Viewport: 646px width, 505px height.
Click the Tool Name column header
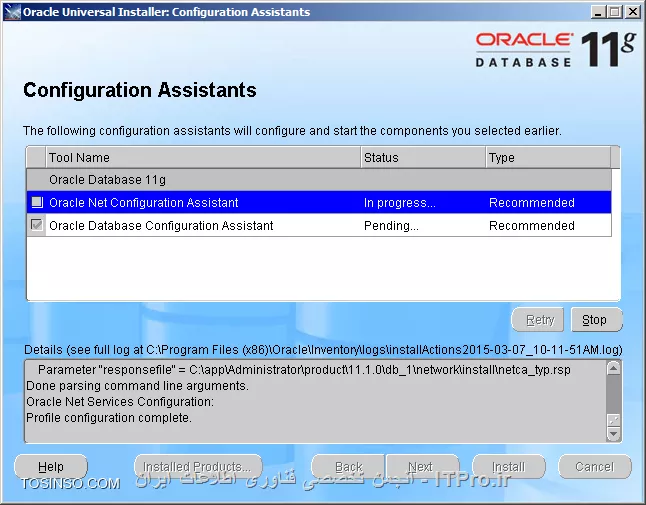coord(203,158)
